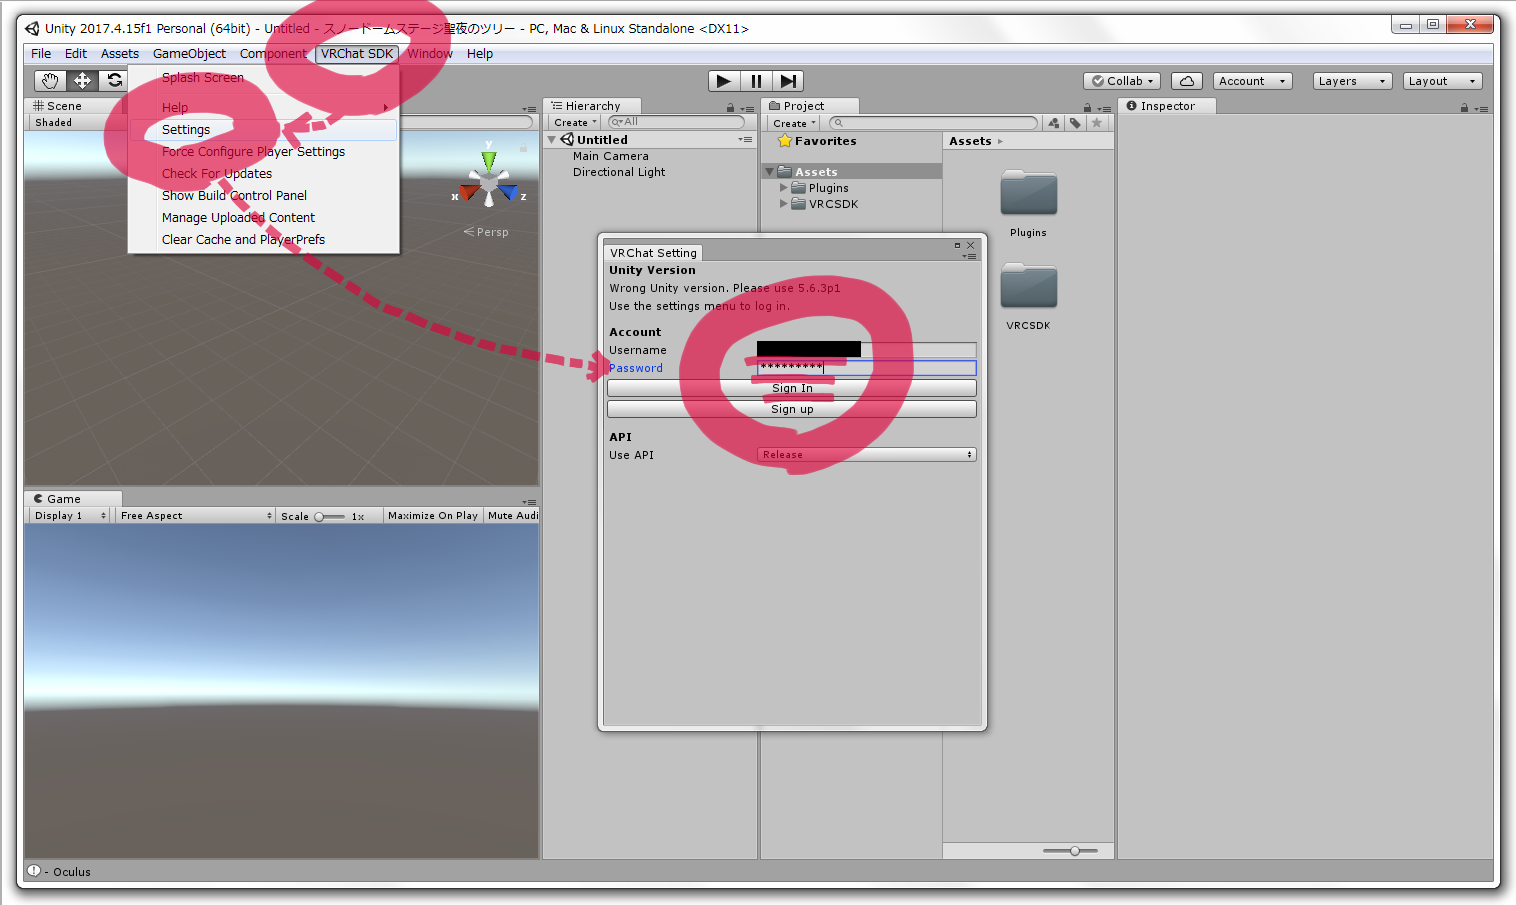The image size is (1516, 905).
Task: Choose Settings from the VRChat SDK menu
Action: tap(263, 130)
